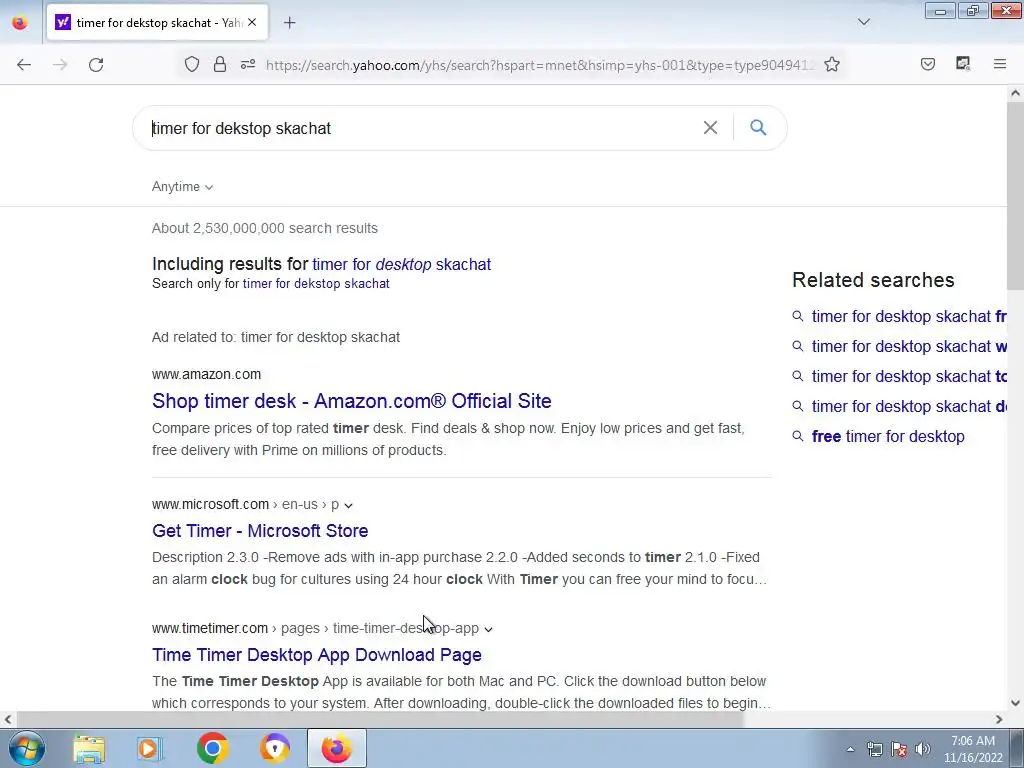1024x768 pixels.
Task: Click the Firefox logo at top left
Action: click(x=20, y=23)
